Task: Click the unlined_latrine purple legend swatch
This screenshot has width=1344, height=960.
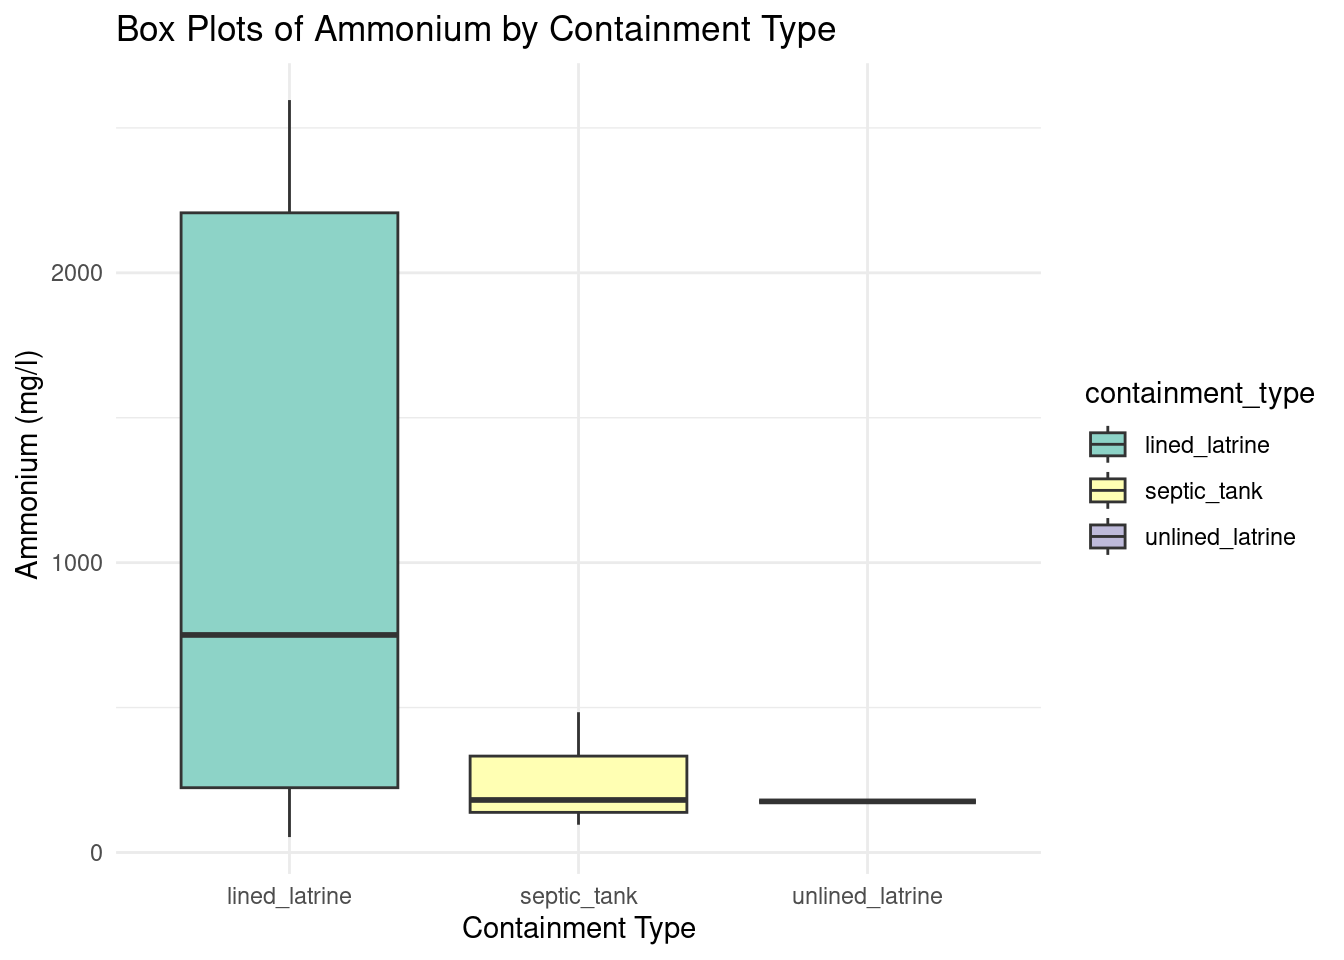Action: pos(1107,537)
